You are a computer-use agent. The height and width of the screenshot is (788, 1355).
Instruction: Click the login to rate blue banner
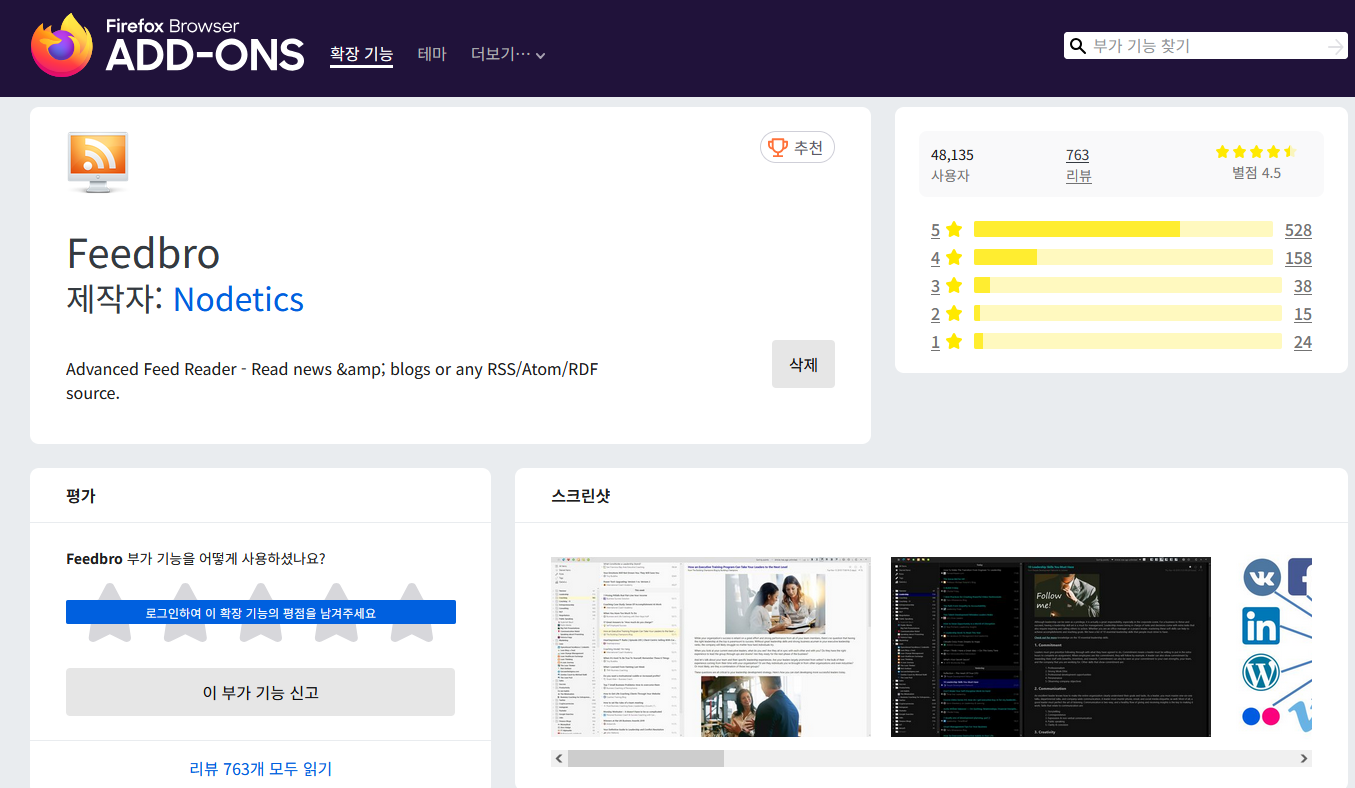coord(261,612)
